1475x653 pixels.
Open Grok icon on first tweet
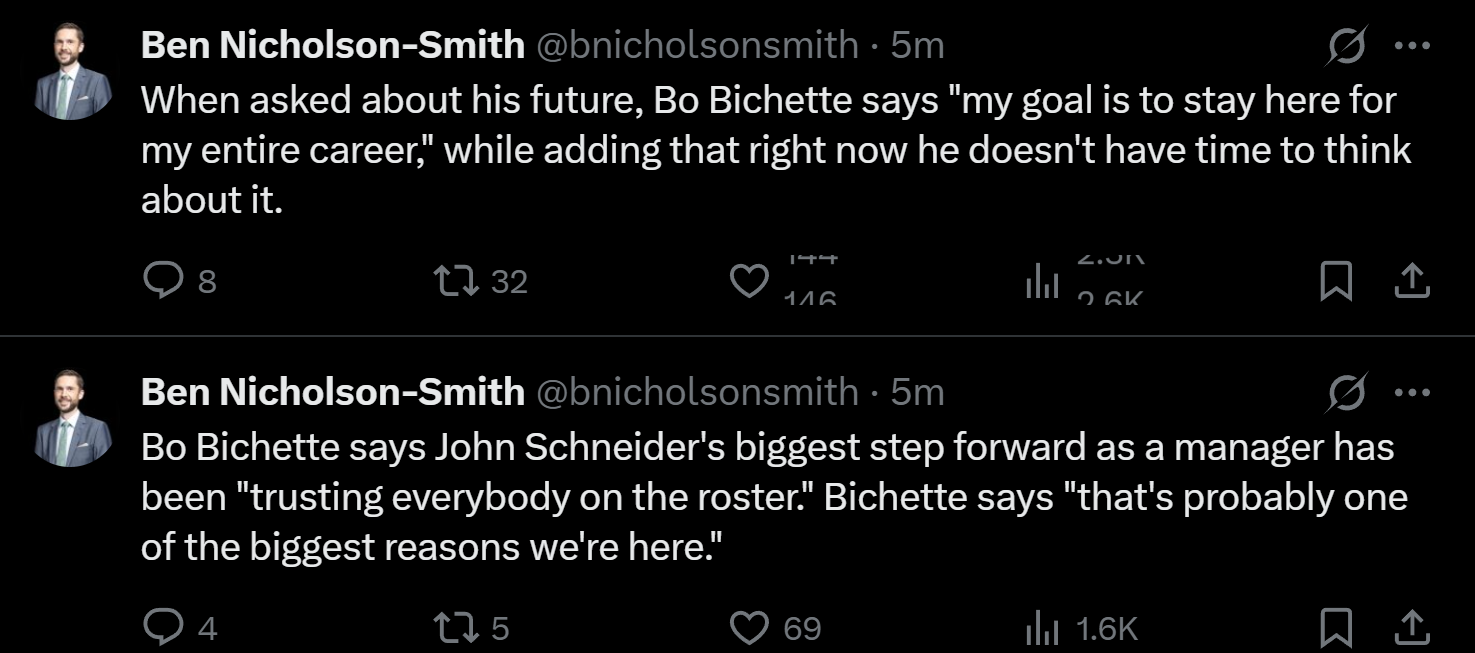(x=1346, y=46)
